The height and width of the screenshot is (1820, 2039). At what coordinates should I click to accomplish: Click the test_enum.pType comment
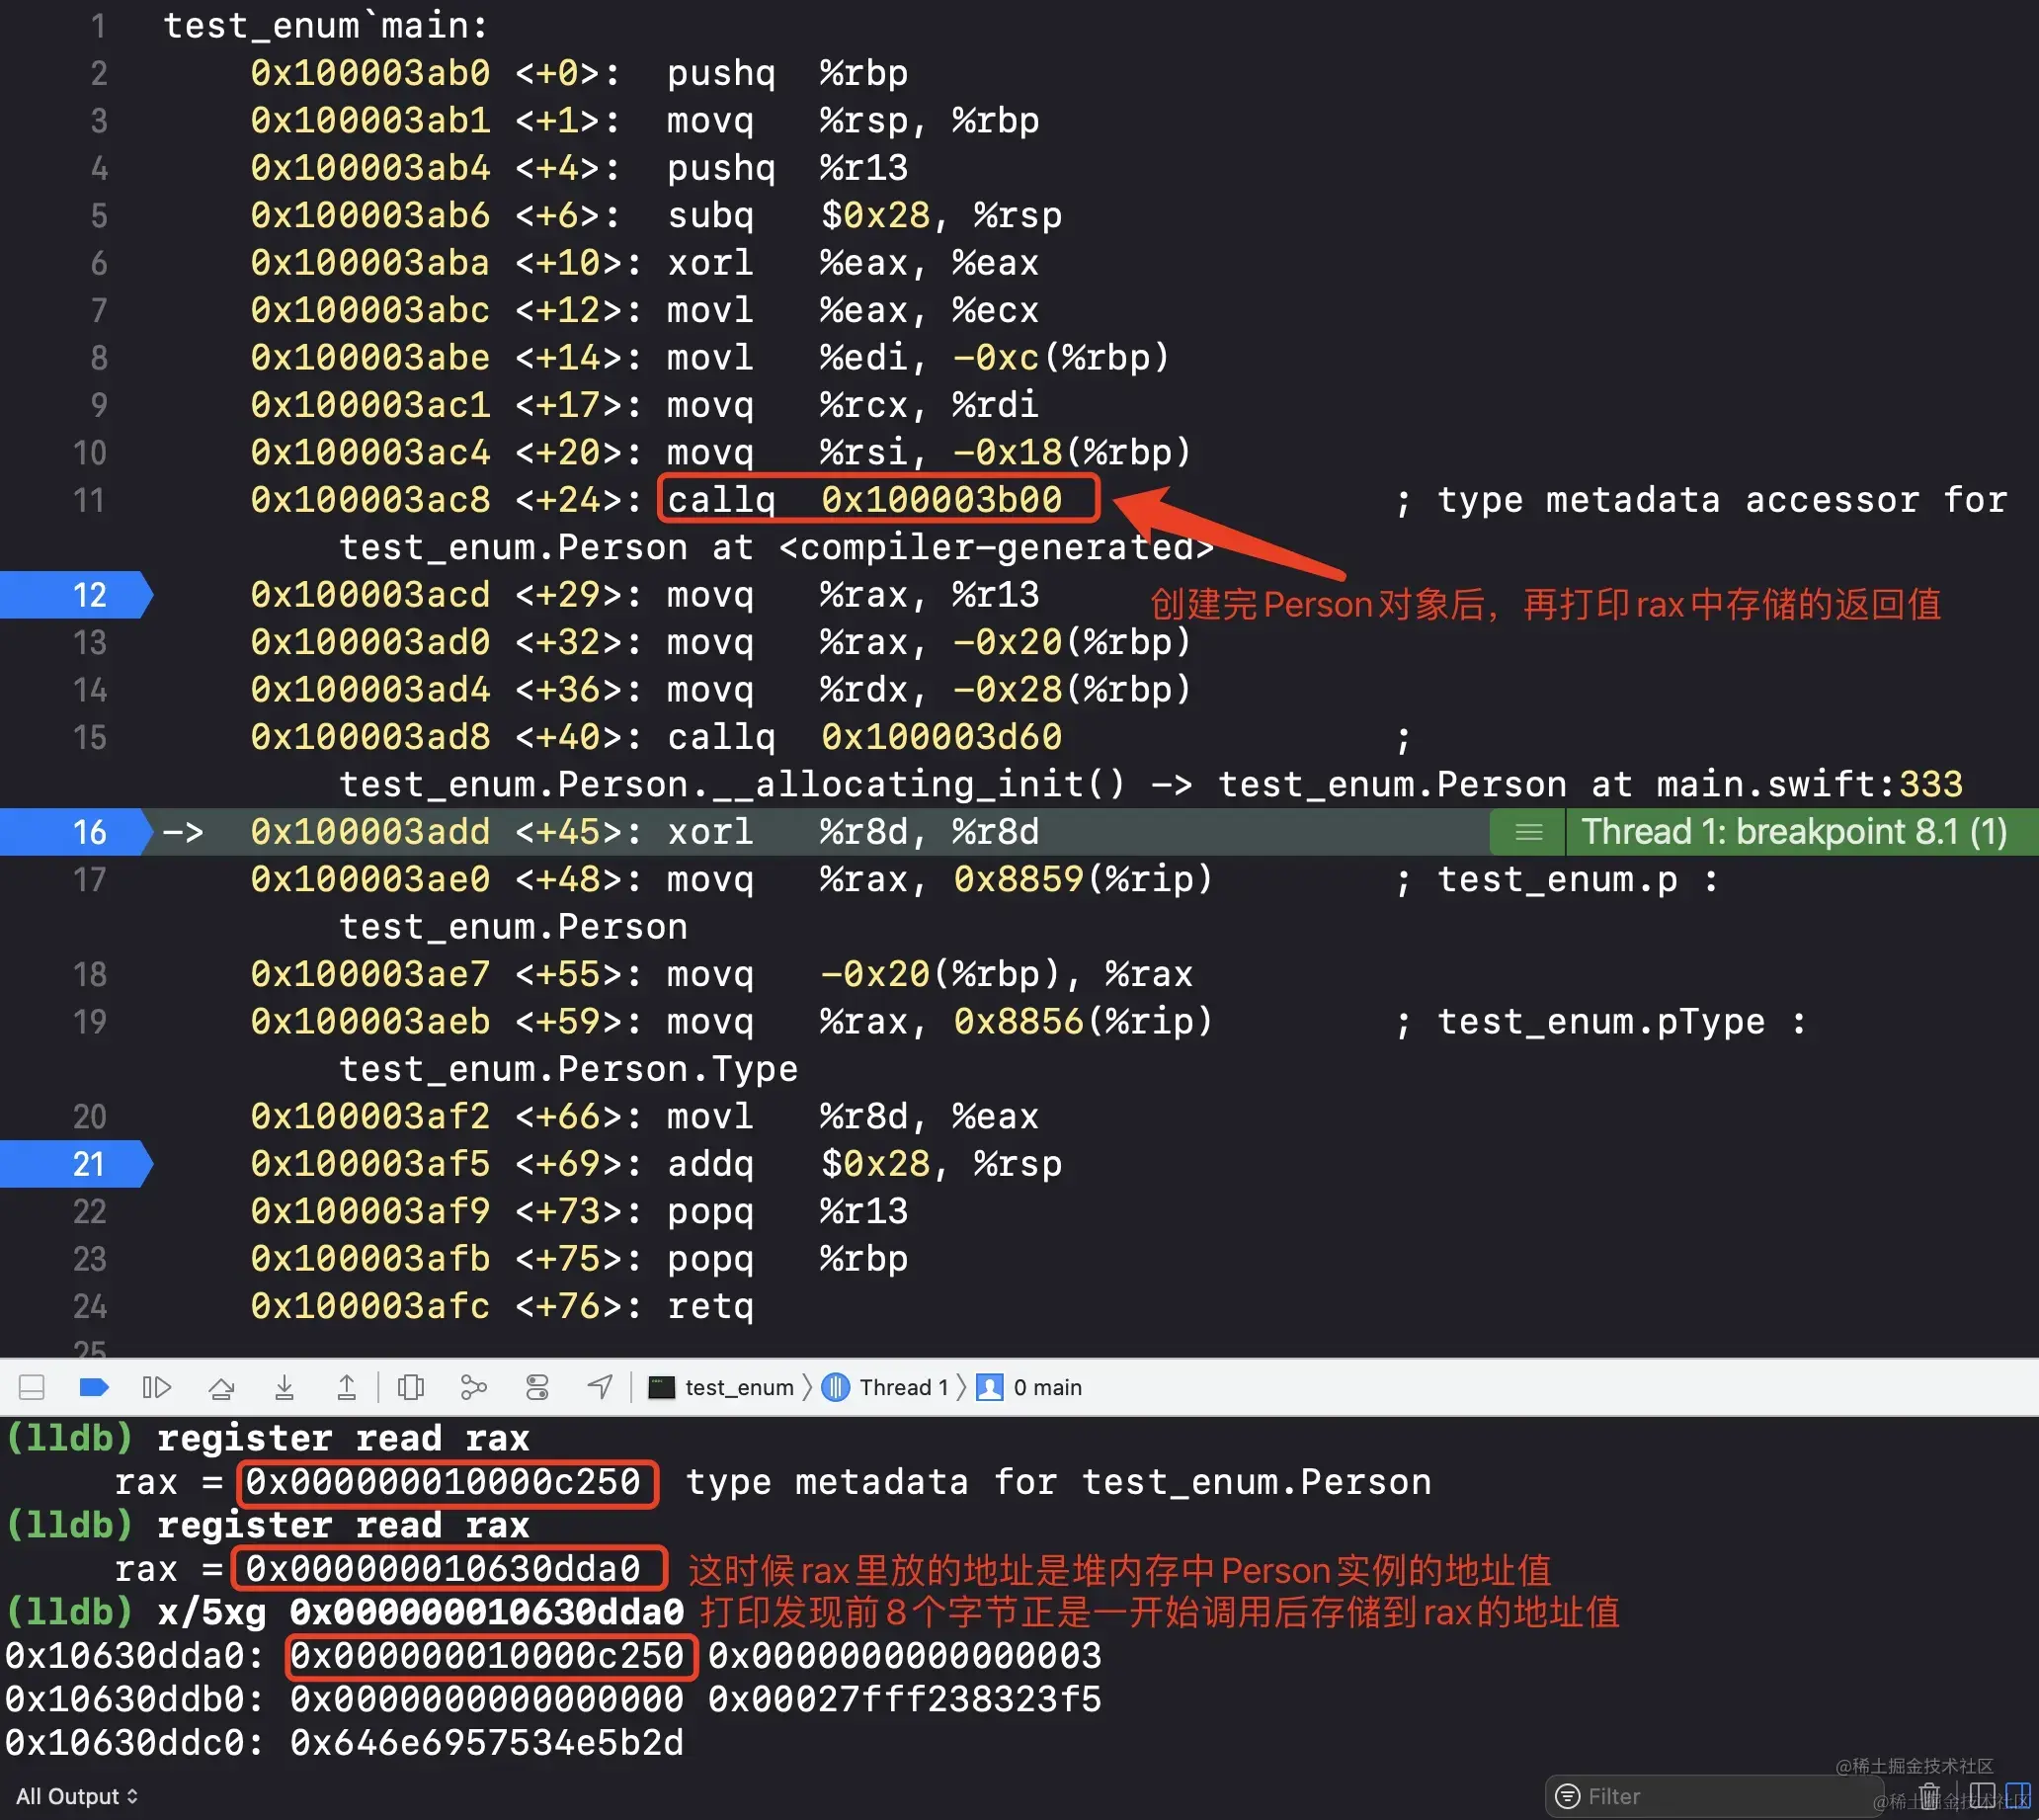[x=1621, y=1022]
